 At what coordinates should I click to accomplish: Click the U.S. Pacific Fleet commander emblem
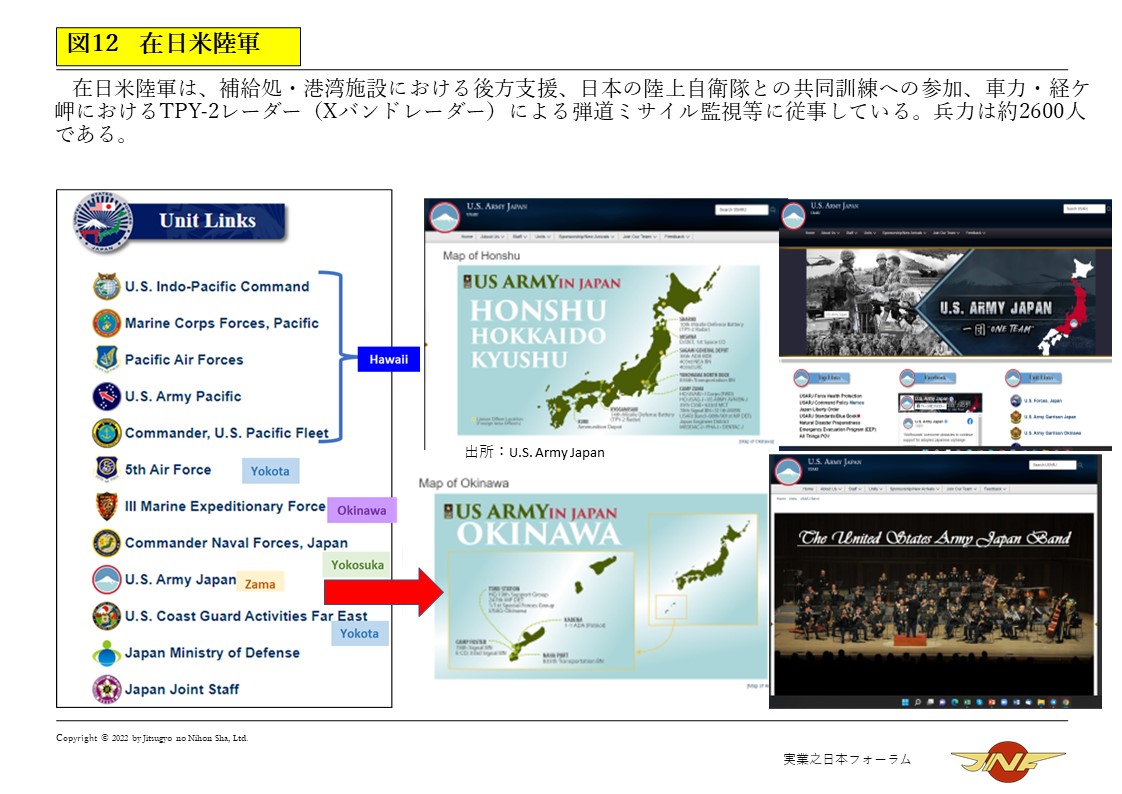tap(106, 432)
